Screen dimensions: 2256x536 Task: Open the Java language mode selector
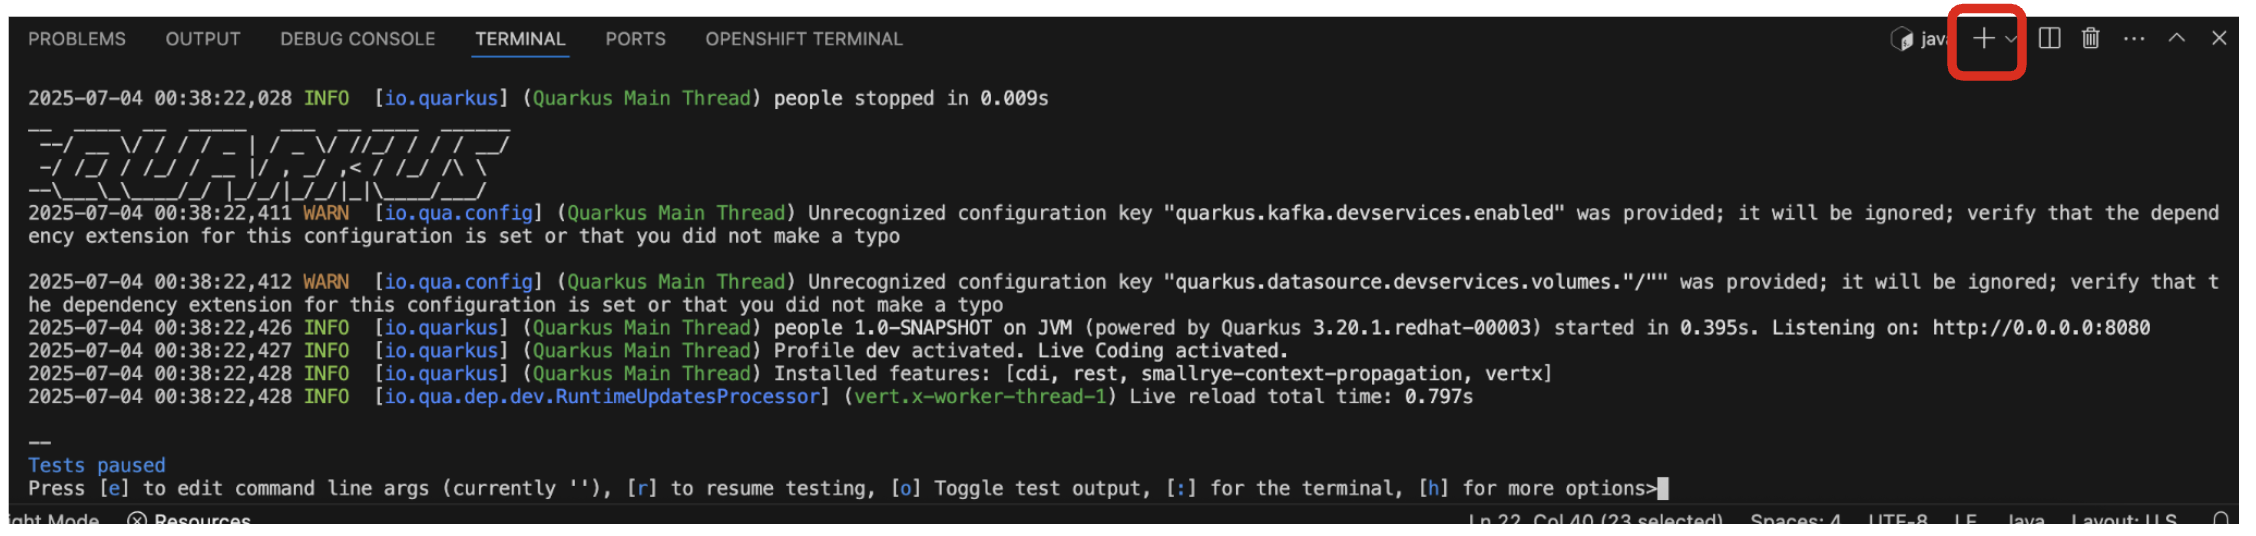click(2025, 521)
